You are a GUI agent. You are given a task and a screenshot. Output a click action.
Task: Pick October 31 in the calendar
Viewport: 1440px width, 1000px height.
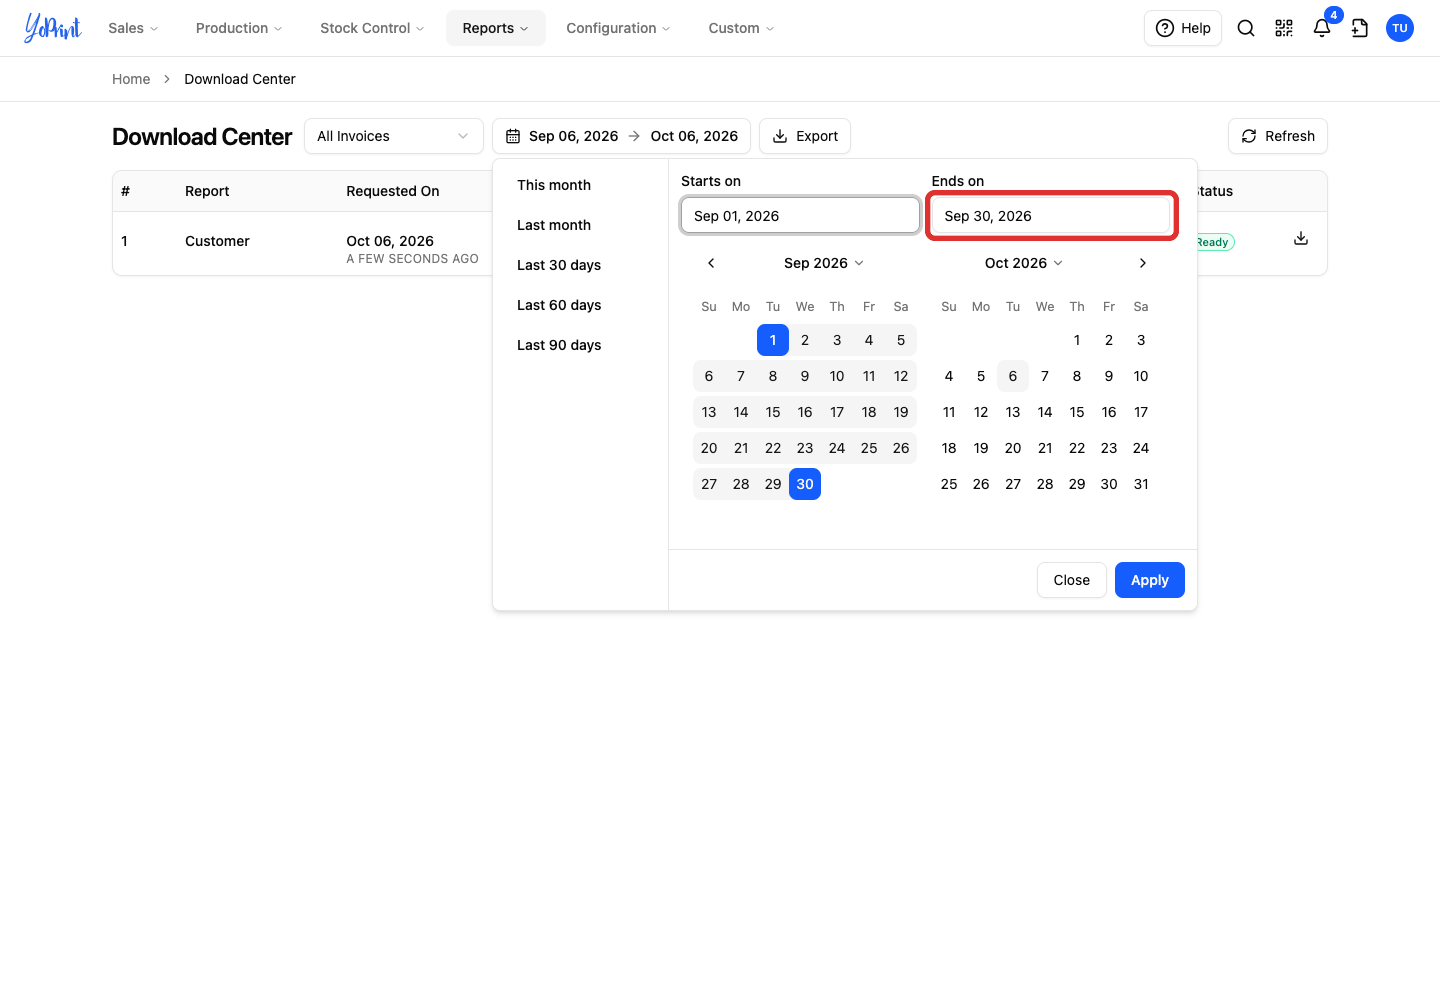[x=1141, y=484]
